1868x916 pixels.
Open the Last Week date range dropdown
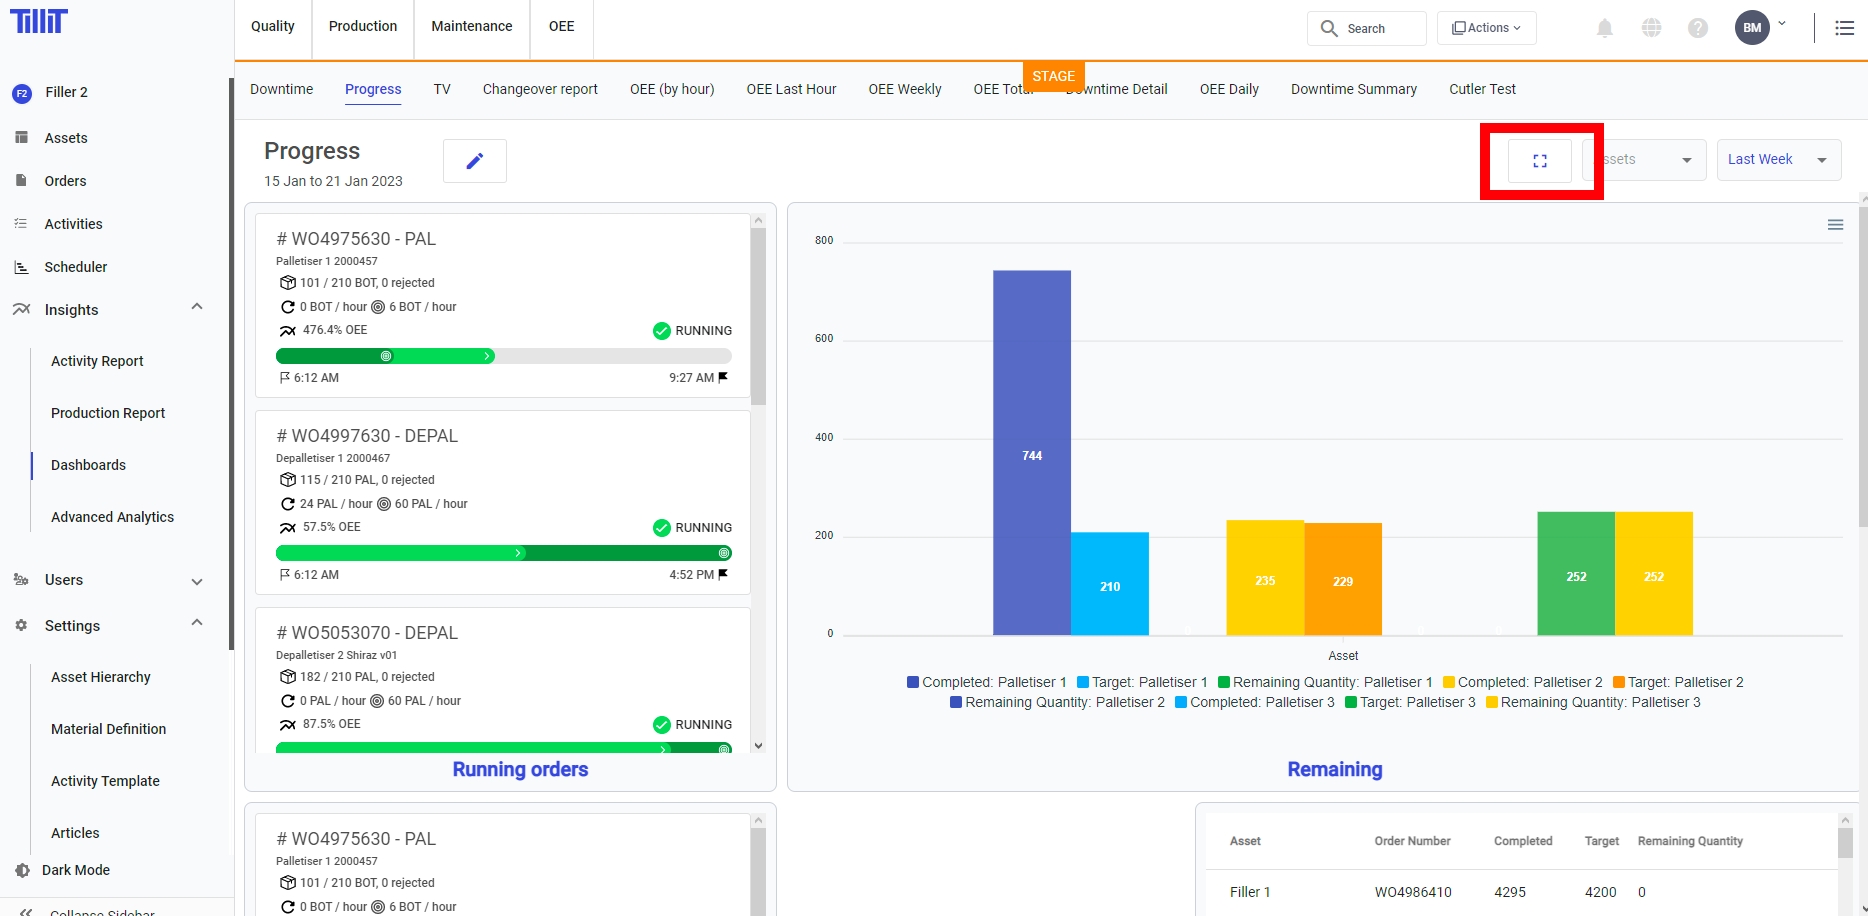tap(1778, 160)
